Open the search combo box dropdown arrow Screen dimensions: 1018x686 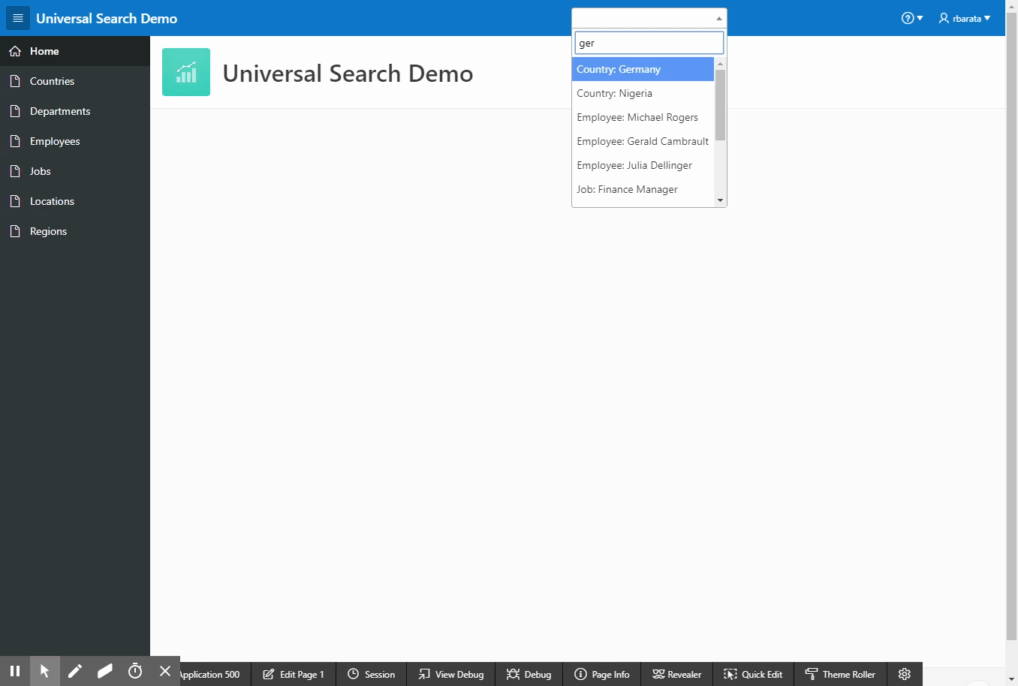coord(719,17)
